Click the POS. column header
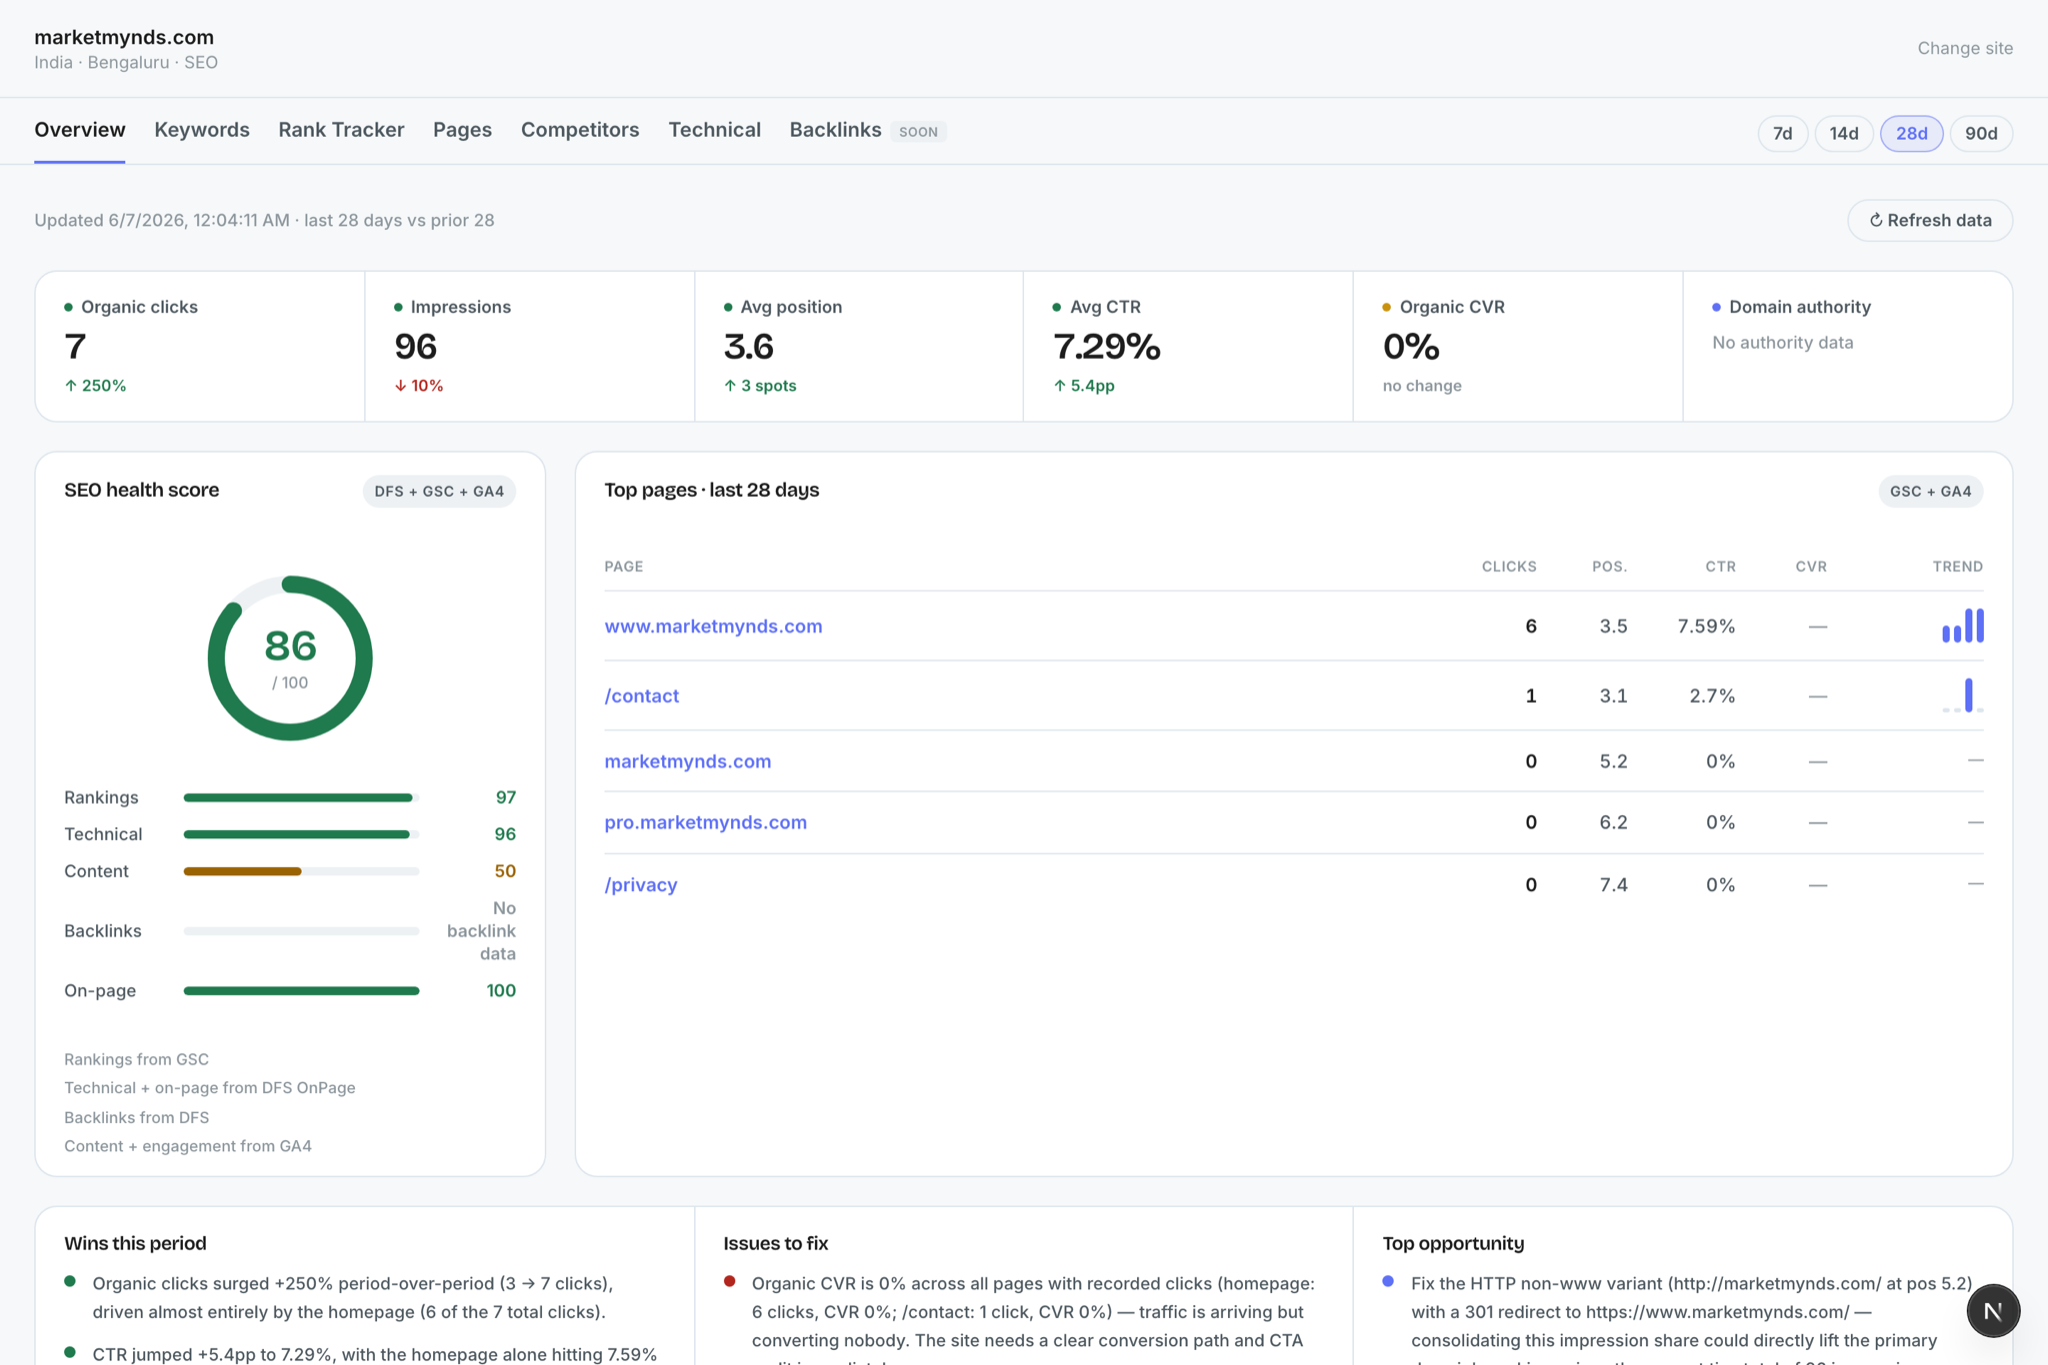 coord(1609,566)
